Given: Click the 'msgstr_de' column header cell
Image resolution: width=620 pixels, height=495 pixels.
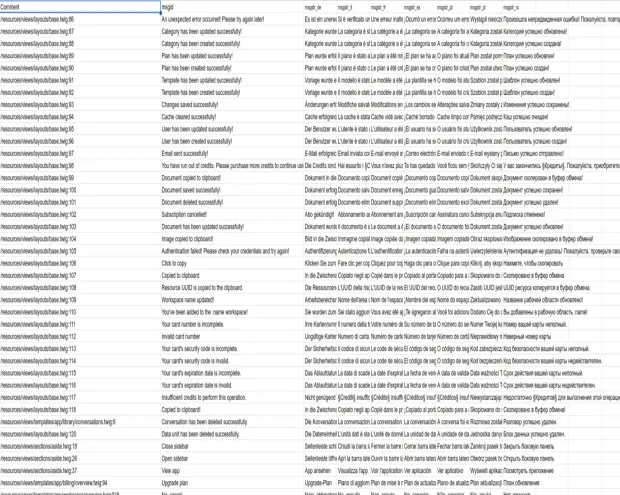Looking at the screenshot, I should (x=320, y=7).
